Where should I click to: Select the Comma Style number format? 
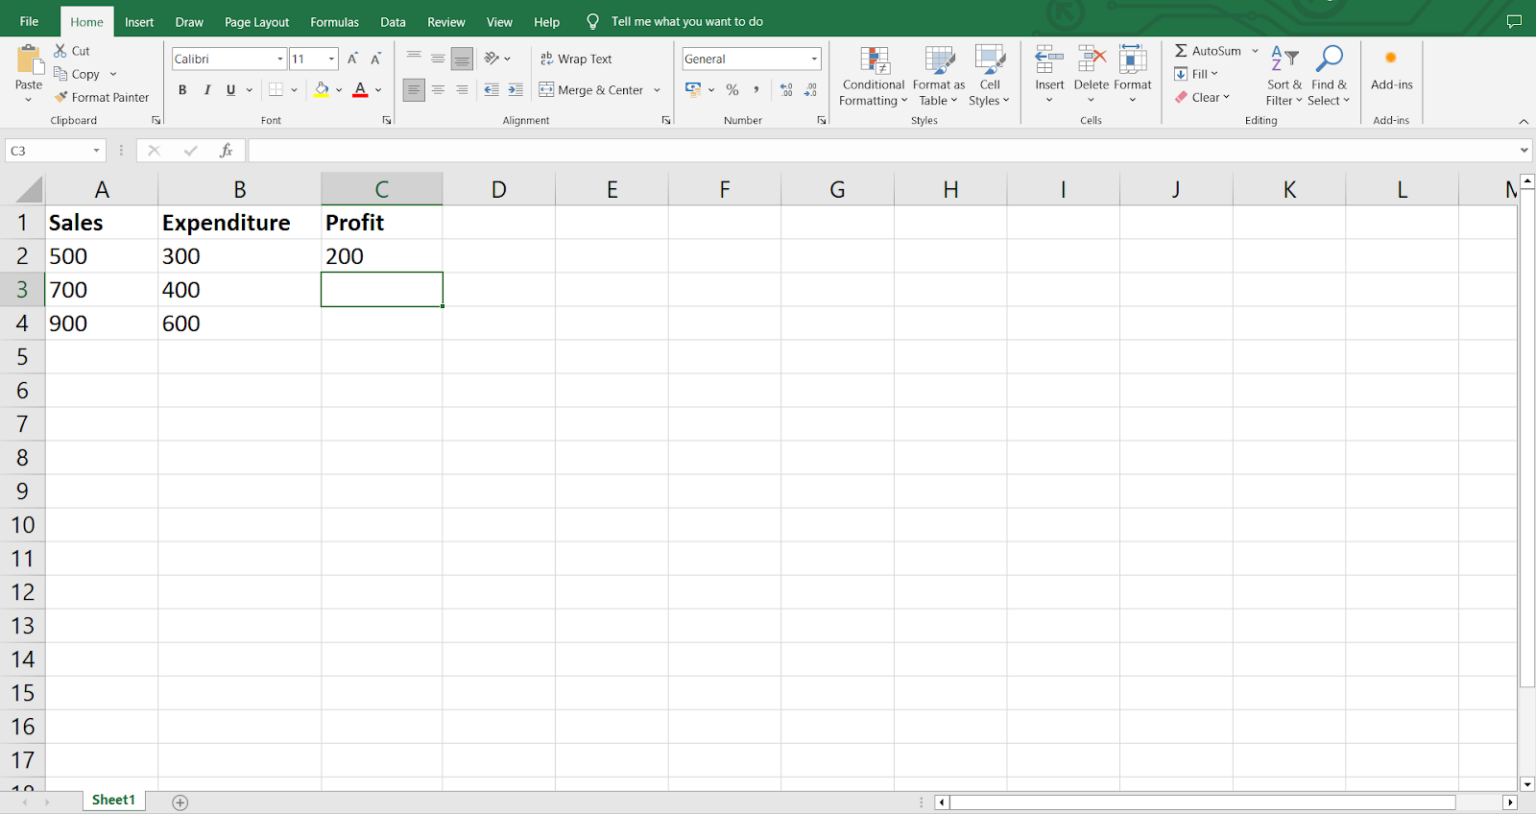[x=757, y=90]
